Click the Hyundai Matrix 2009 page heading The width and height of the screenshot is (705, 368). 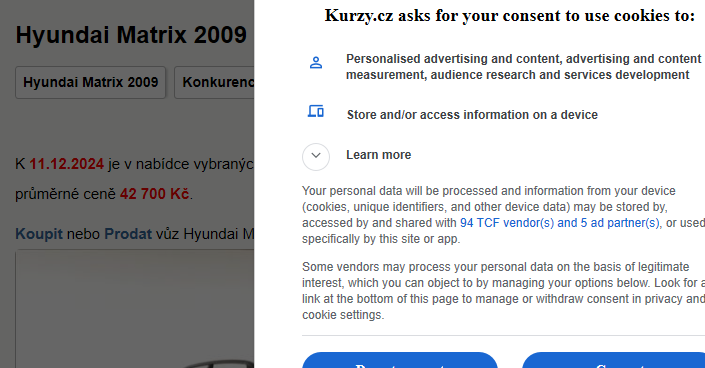point(131,35)
